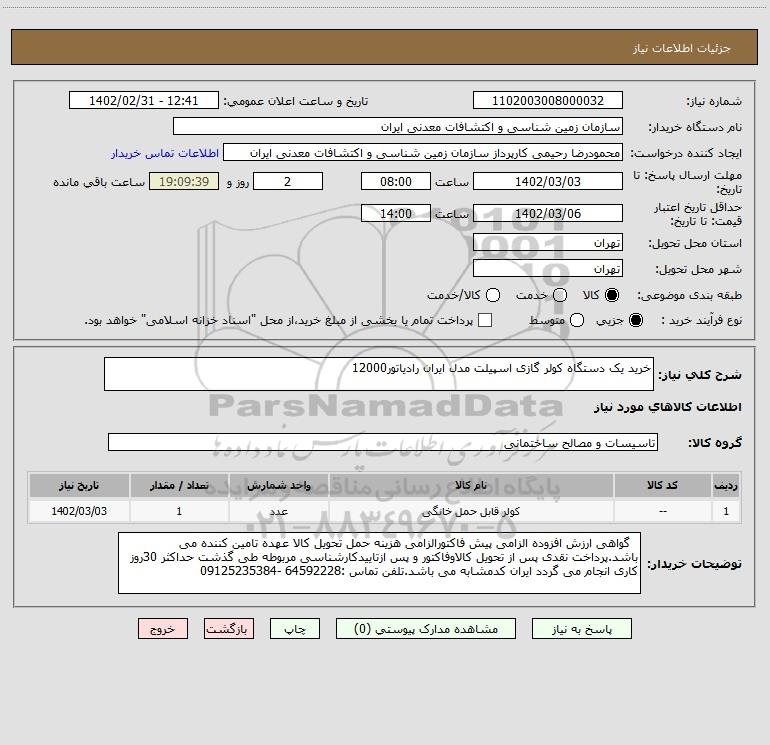770x745 pixels.
Task: Click the نام دستگاه خریدار field
Action: coord(398,127)
